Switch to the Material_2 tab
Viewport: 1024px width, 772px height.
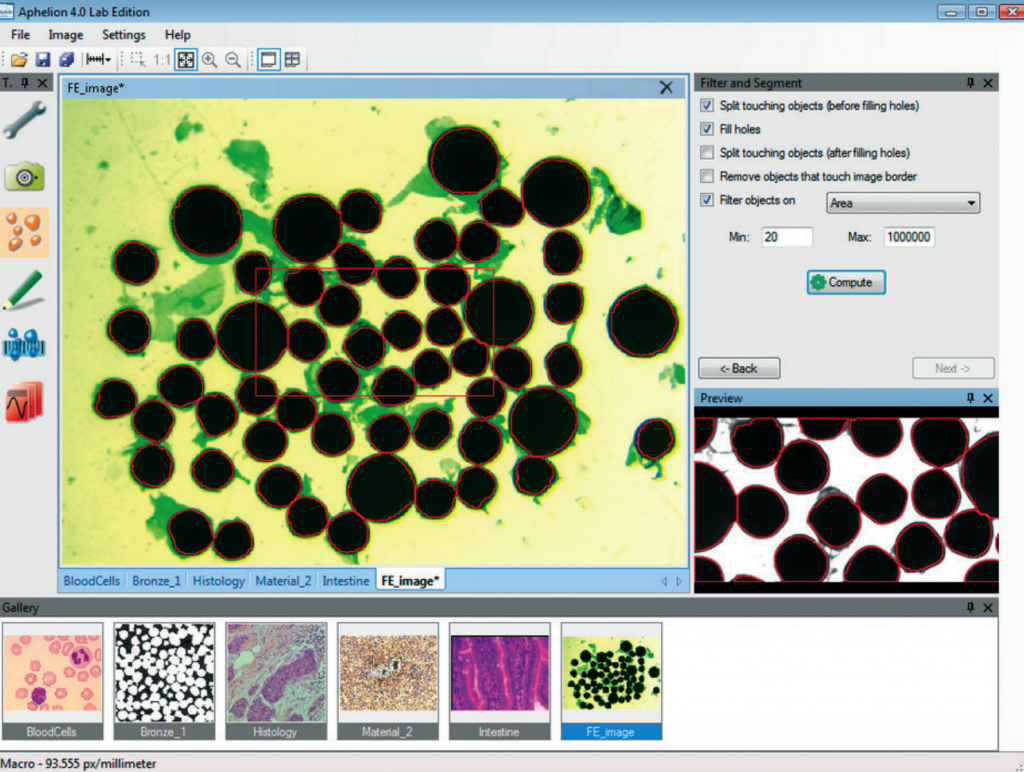(283, 581)
